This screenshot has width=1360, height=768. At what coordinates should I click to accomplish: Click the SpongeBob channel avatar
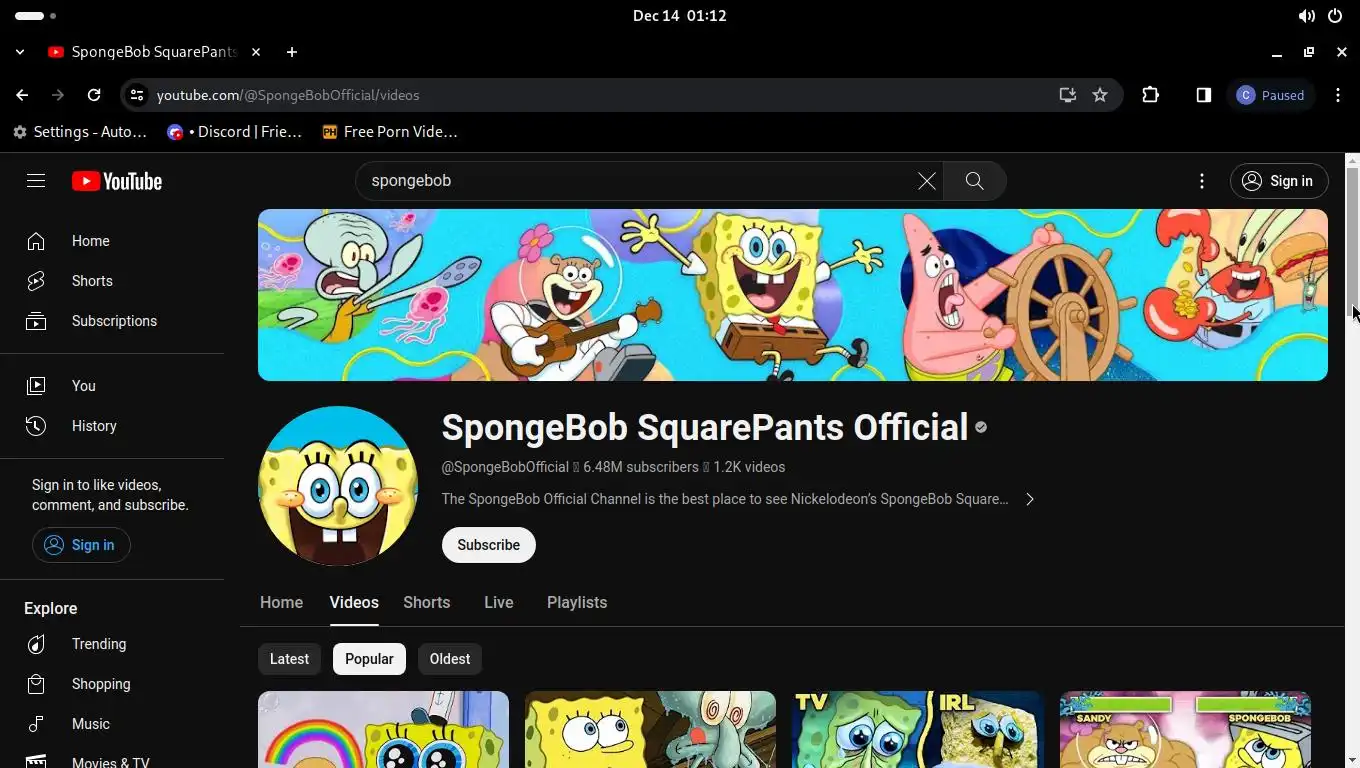338,486
